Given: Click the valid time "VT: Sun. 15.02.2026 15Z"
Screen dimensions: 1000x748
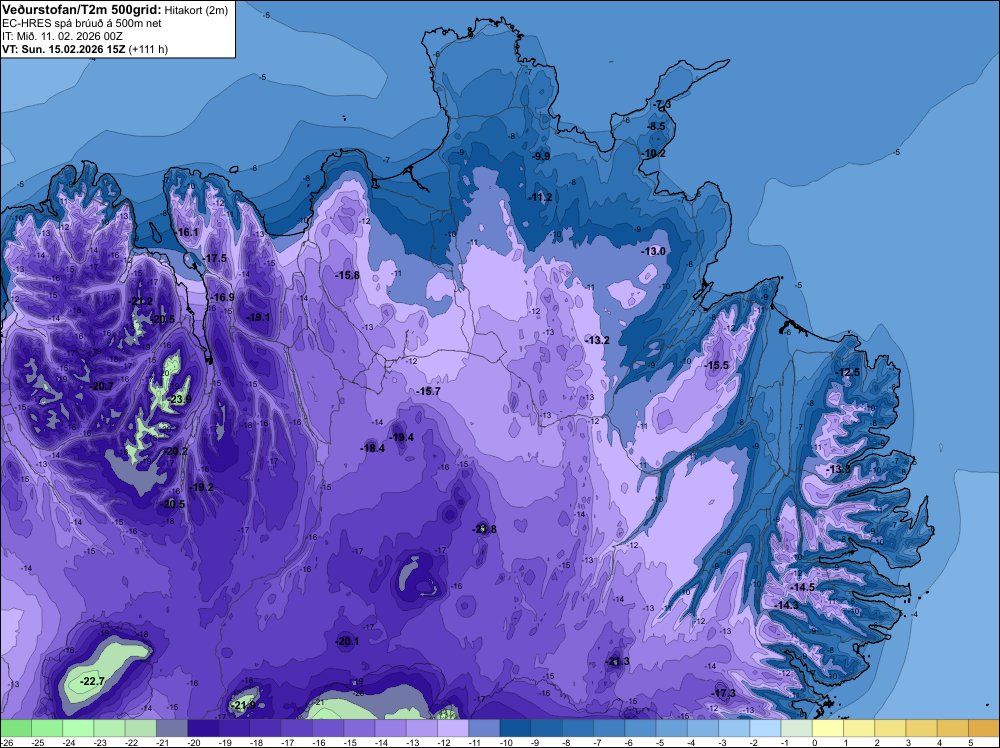Looking at the screenshot, I should [x=64, y=49].
